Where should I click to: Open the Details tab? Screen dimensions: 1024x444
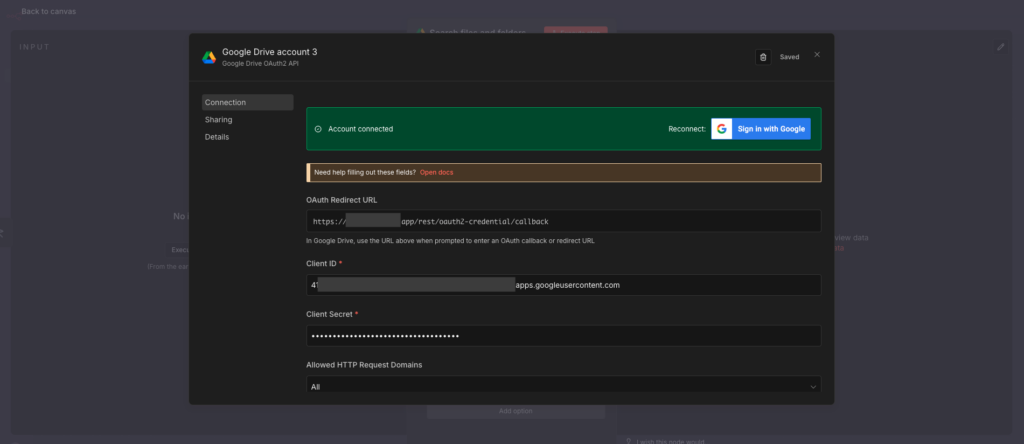pos(217,137)
